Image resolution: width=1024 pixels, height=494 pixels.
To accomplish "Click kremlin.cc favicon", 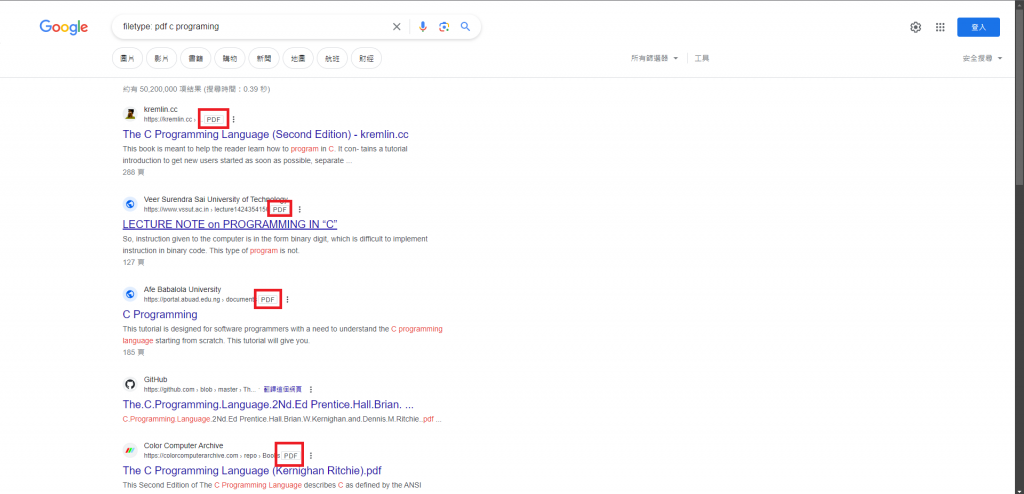I will pos(130,114).
